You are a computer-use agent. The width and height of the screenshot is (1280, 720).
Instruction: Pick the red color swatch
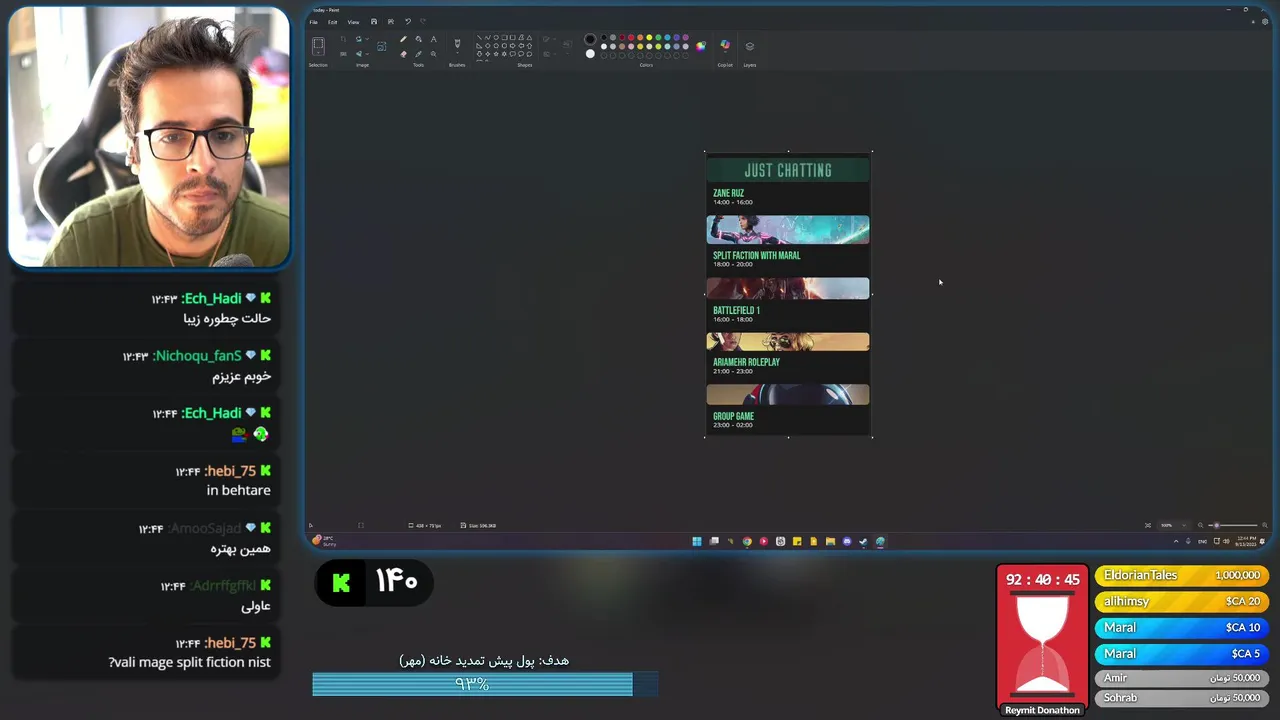point(631,37)
